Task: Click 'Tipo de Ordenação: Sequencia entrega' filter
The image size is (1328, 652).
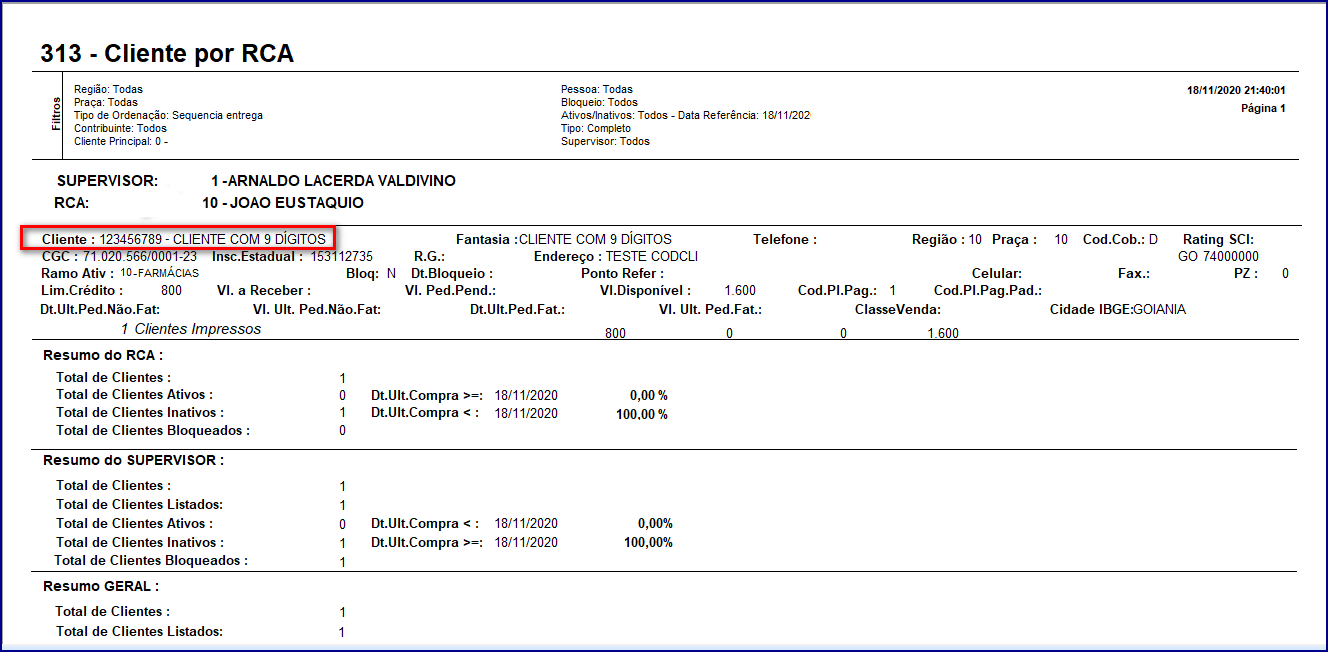Action: pyautogui.click(x=169, y=116)
